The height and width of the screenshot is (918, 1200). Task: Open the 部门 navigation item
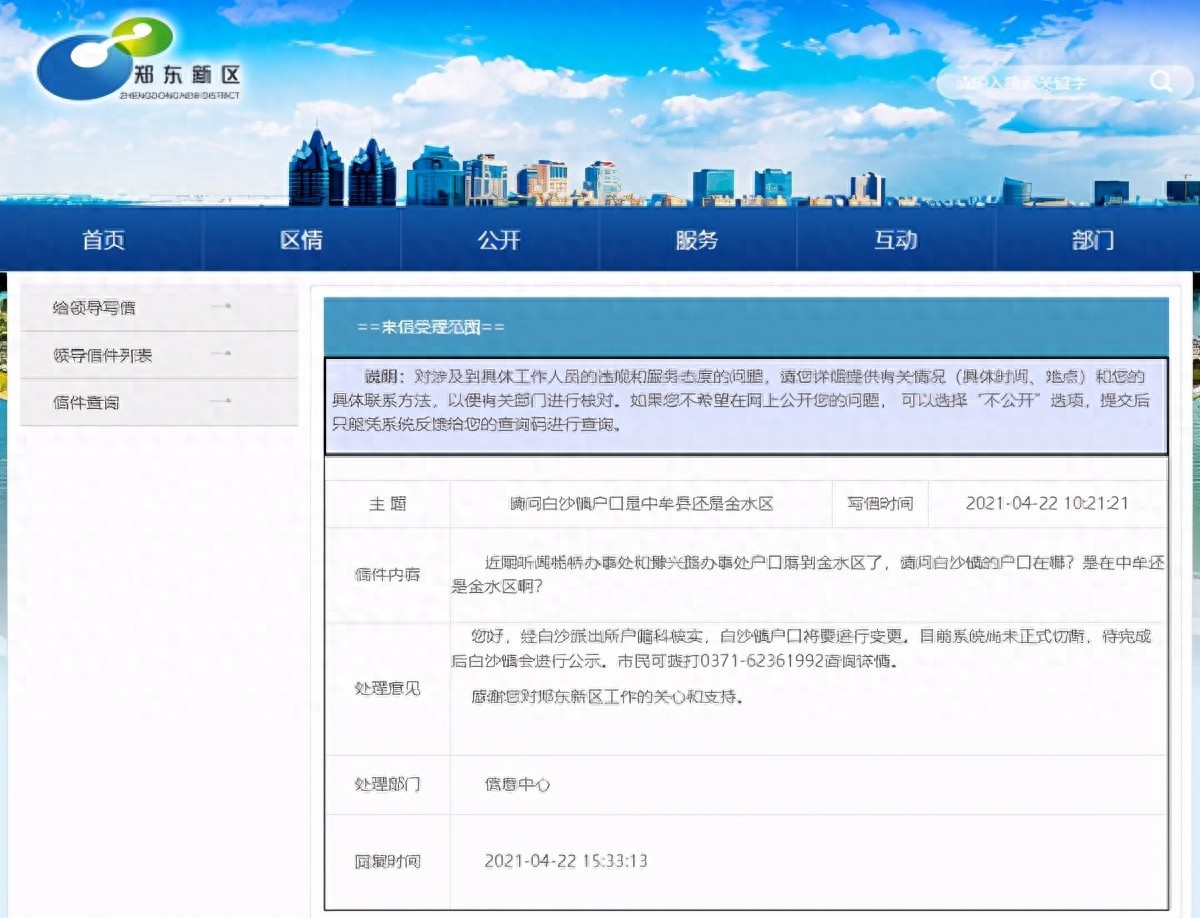[1092, 240]
